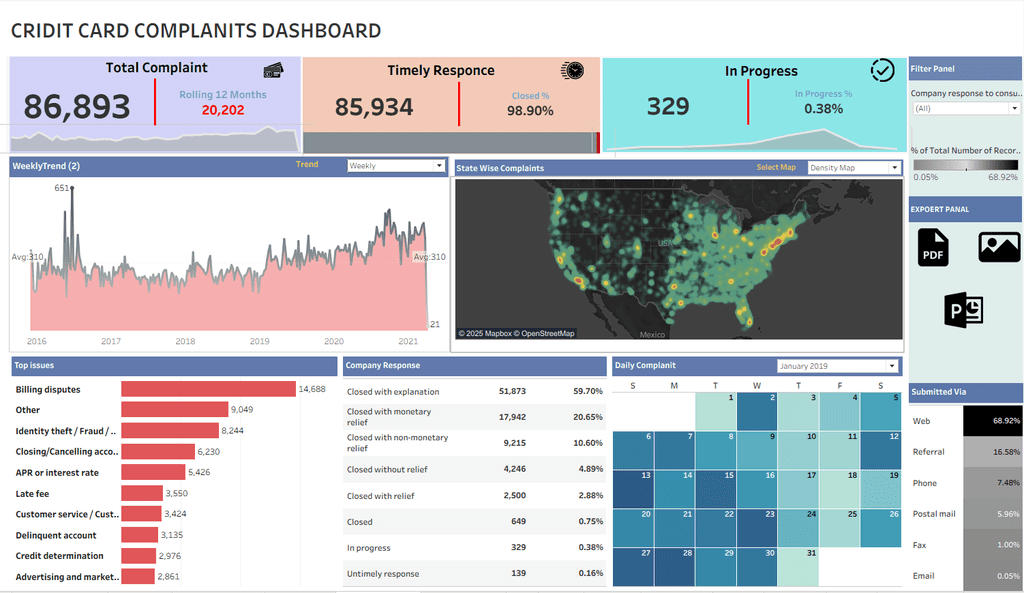1024x593 pixels.
Task: Select calendar day 31
Action: (x=798, y=566)
